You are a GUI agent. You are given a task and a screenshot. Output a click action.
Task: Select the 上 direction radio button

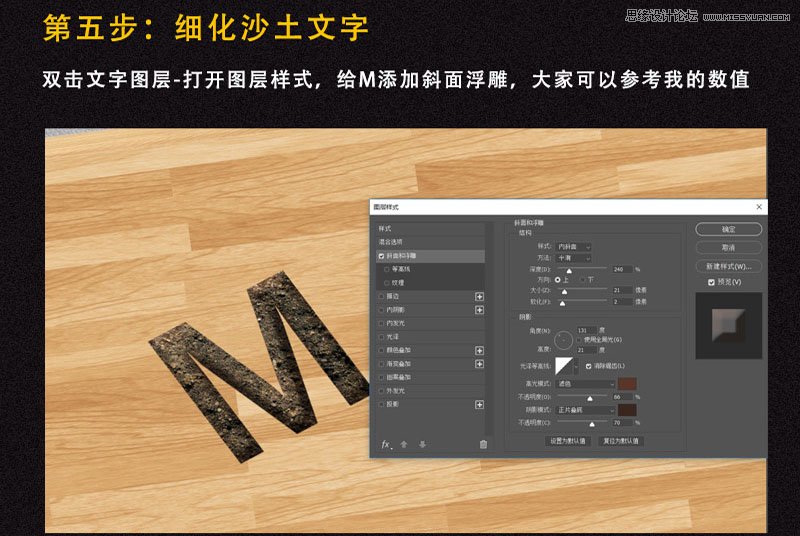pos(558,279)
